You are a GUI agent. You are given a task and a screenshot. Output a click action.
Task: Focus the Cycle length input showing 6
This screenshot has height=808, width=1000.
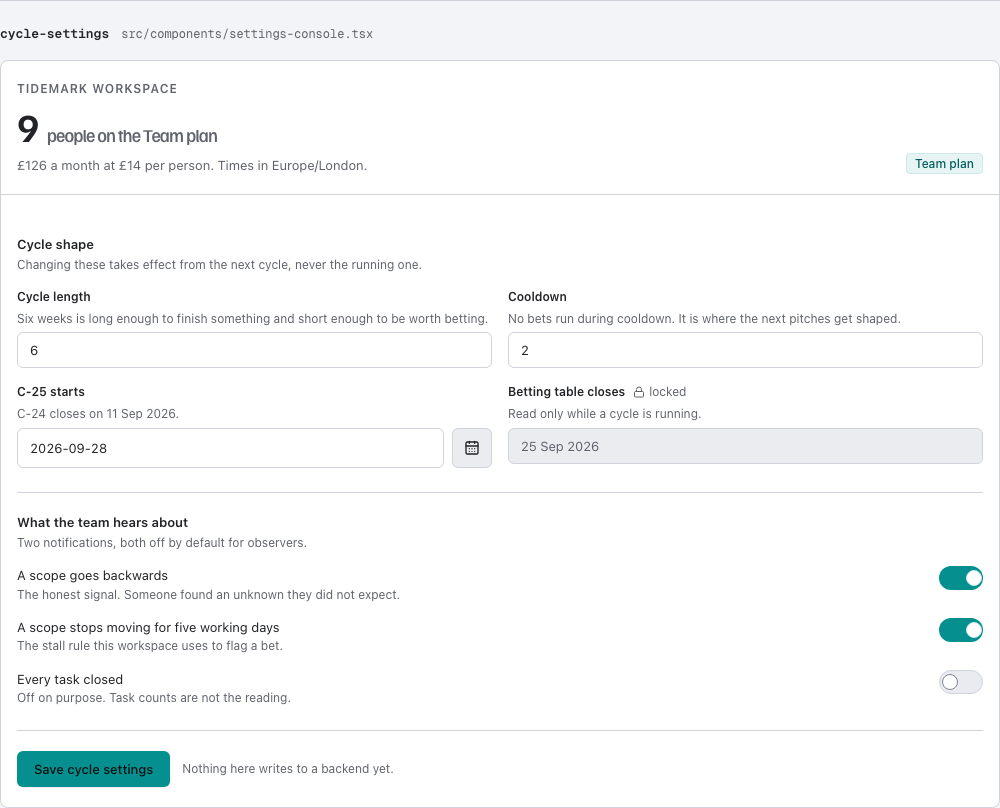[x=254, y=350]
